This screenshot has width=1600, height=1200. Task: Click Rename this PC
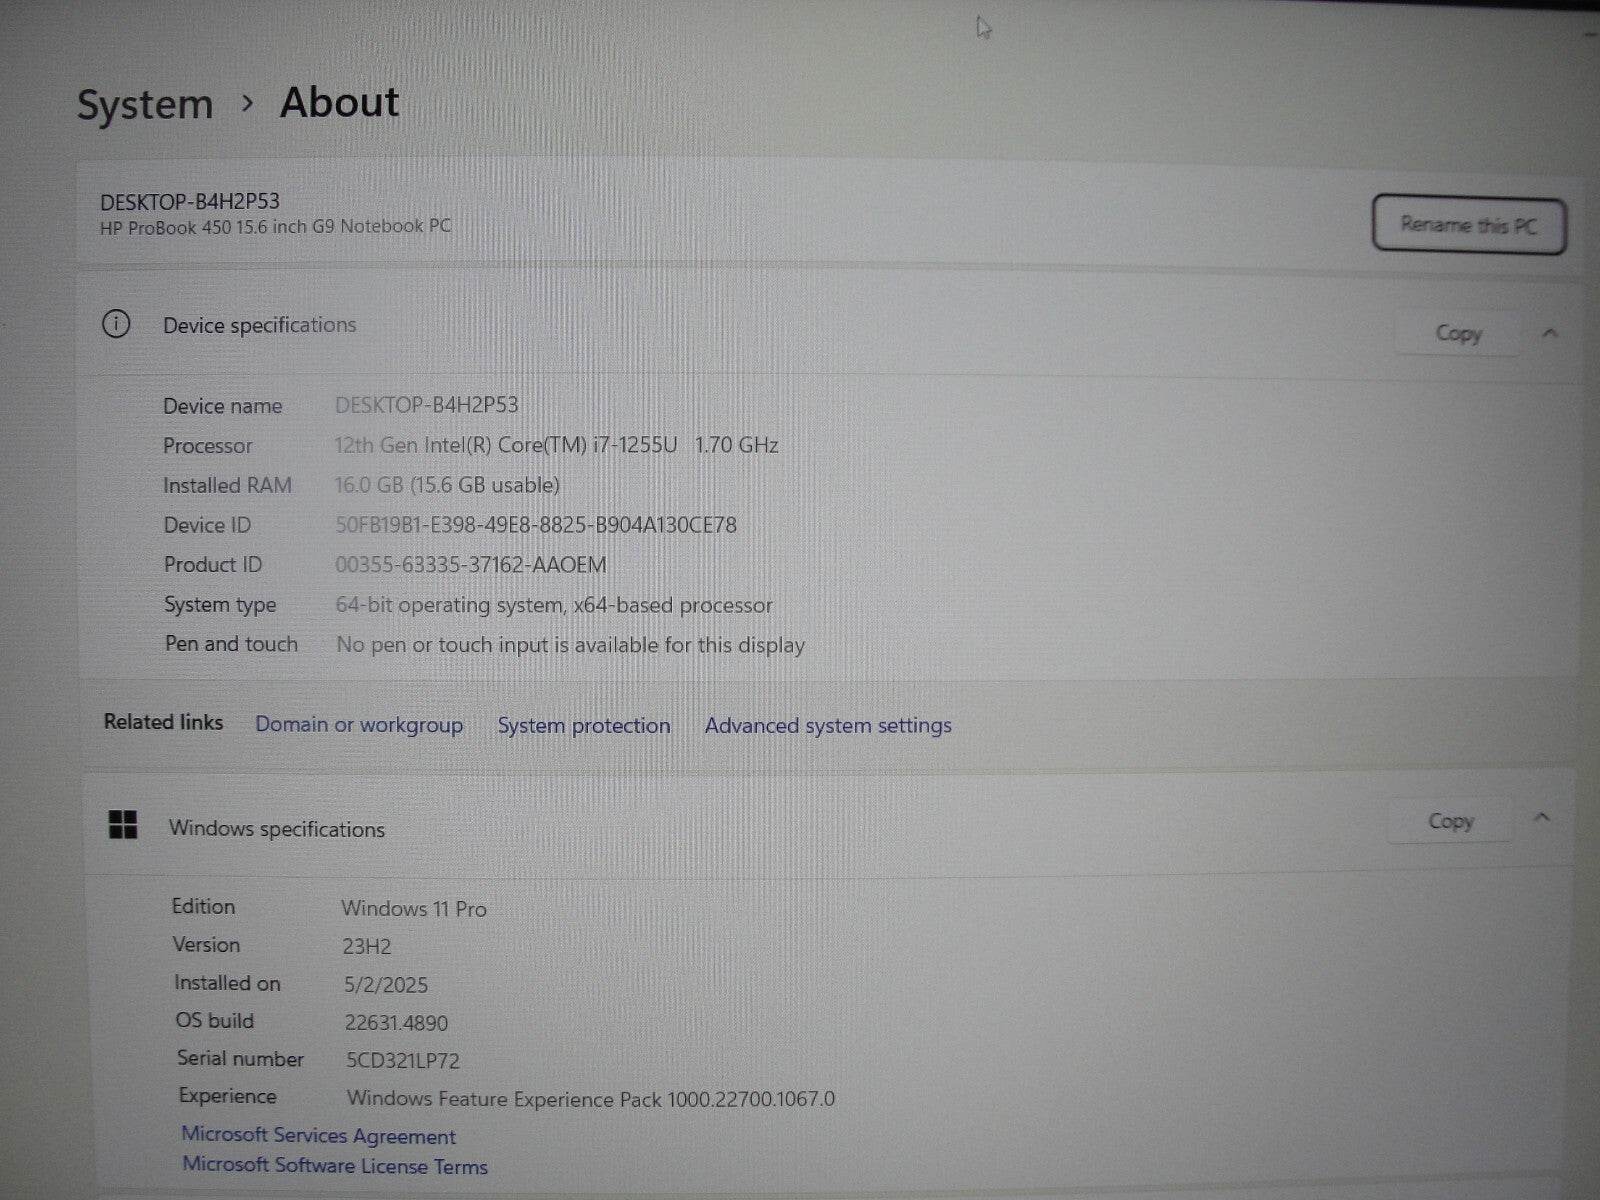(x=1468, y=225)
